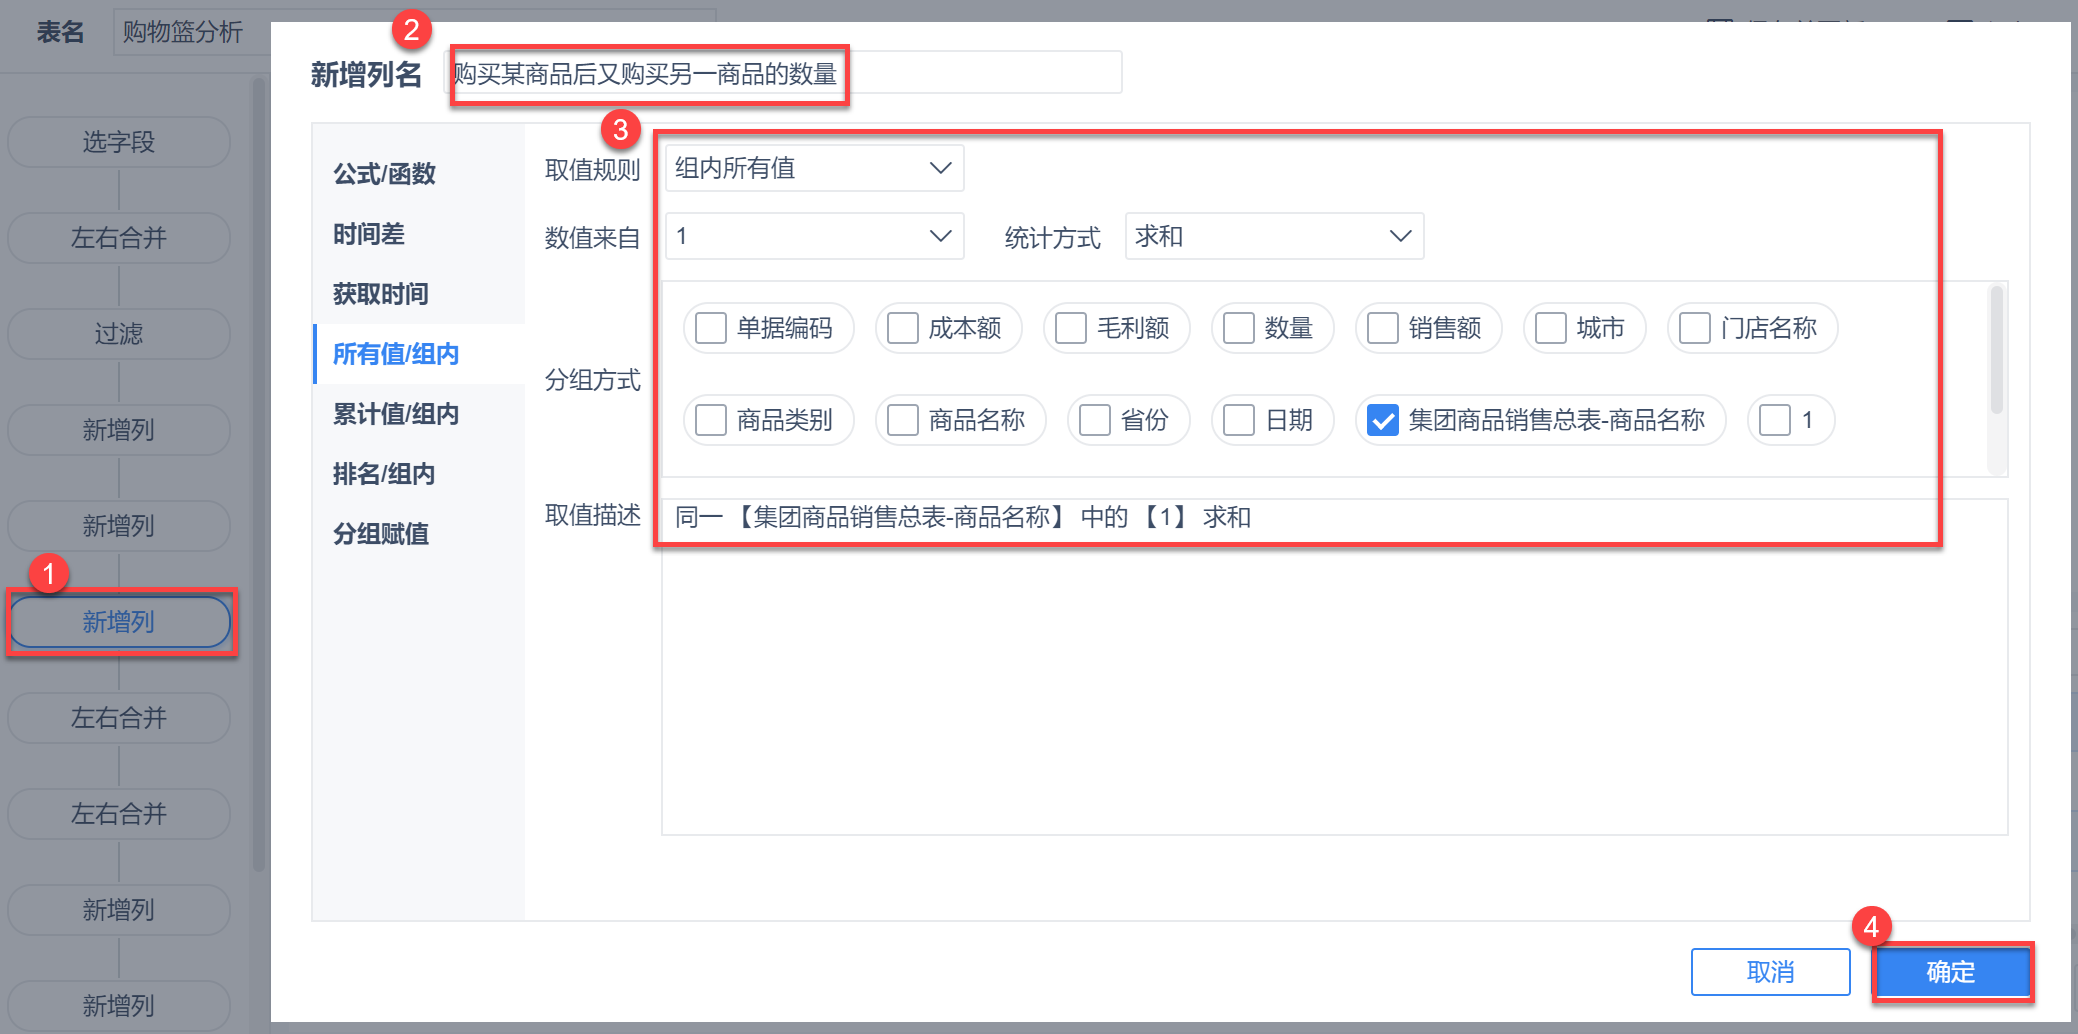Select the 销售额 grouping checkbox
This screenshot has height=1034, width=2078.
(x=1382, y=328)
